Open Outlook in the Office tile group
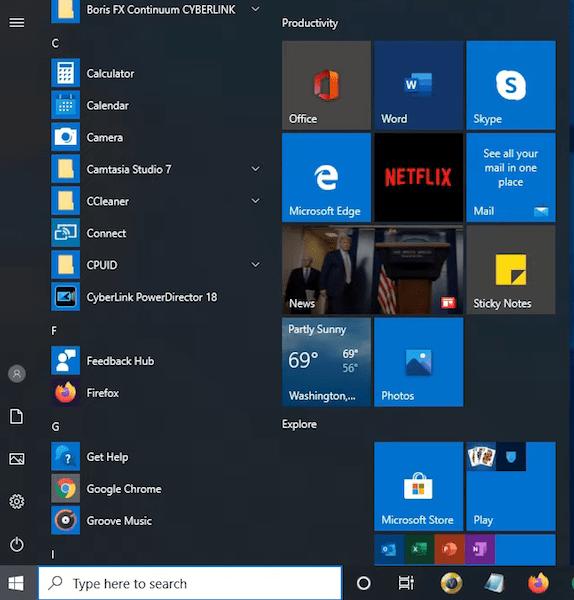 click(x=389, y=549)
